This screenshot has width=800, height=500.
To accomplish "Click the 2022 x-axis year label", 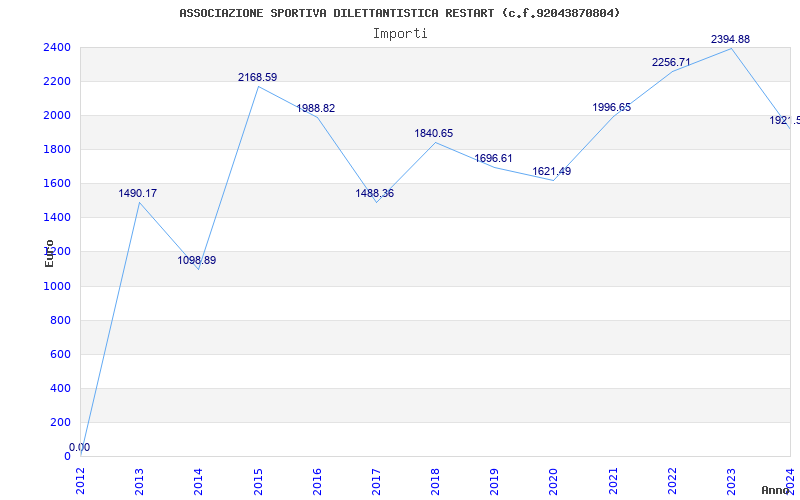I will 672,481.
